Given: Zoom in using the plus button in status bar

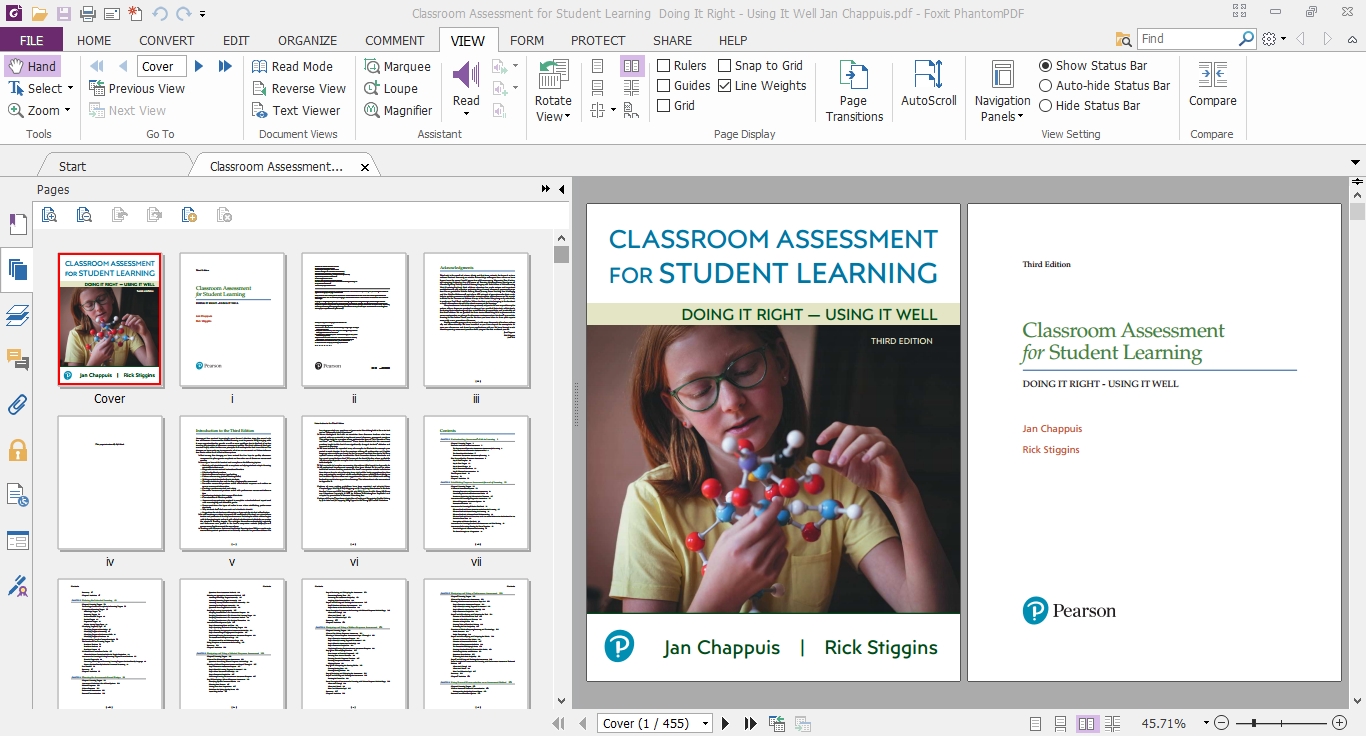Looking at the screenshot, I should tap(1339, 723).
